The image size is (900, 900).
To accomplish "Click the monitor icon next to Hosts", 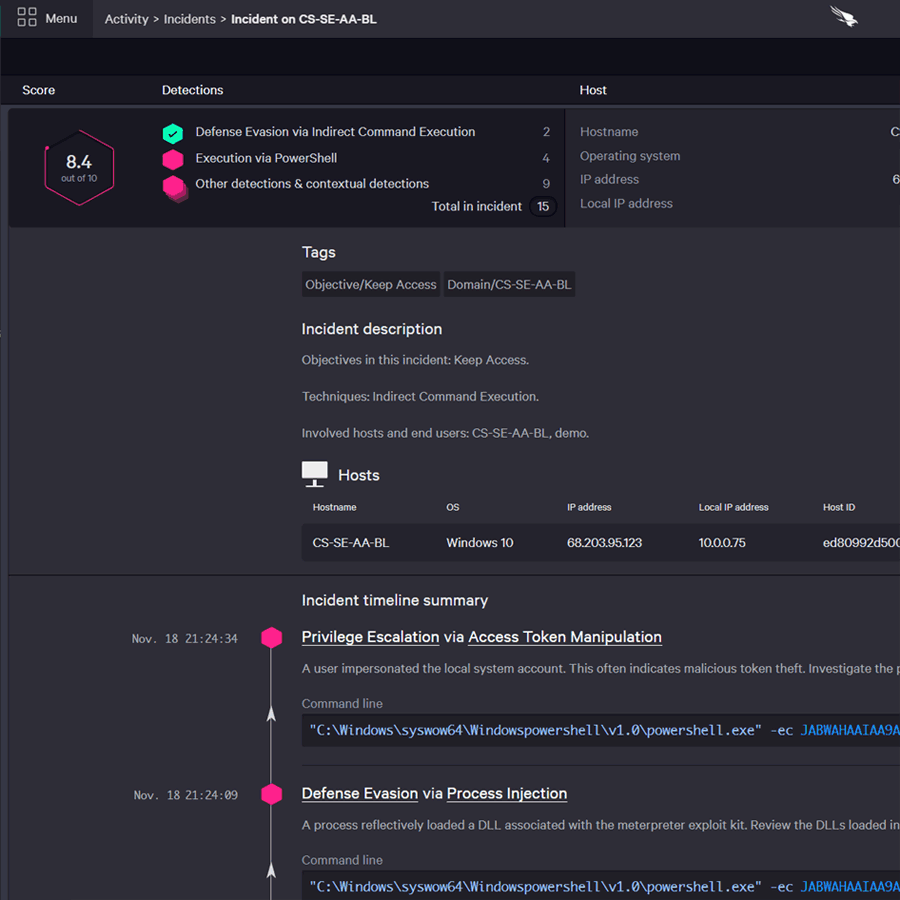I will pyautogui.click(x=314, y=475).
